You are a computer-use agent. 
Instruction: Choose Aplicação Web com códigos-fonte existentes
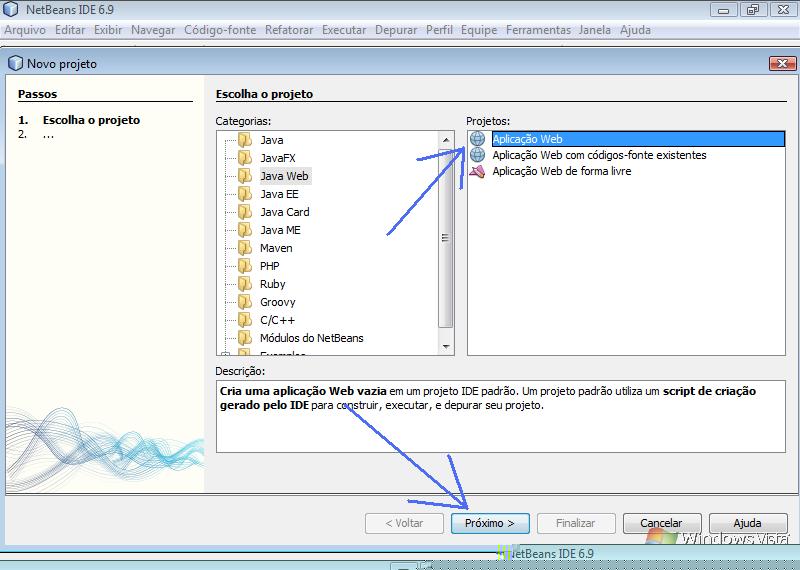point(599,155)
